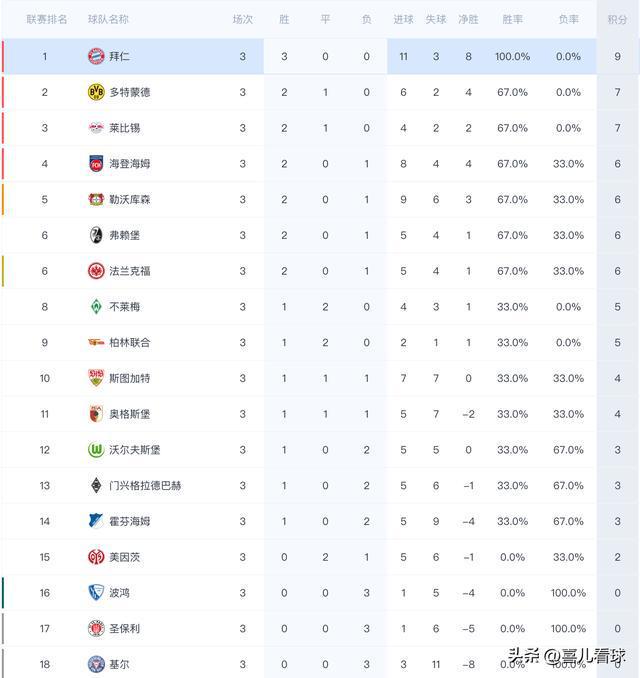The width and height of the screenshot is (640, 678).
Task: Select the Wolfsburg green W logo
Action: [x=96, y=450]
